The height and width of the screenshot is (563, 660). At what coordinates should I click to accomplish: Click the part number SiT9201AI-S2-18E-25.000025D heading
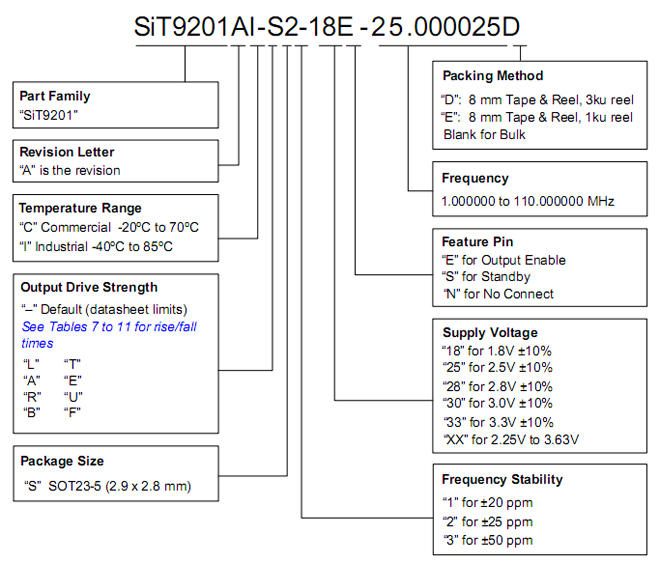pos(327,27)
